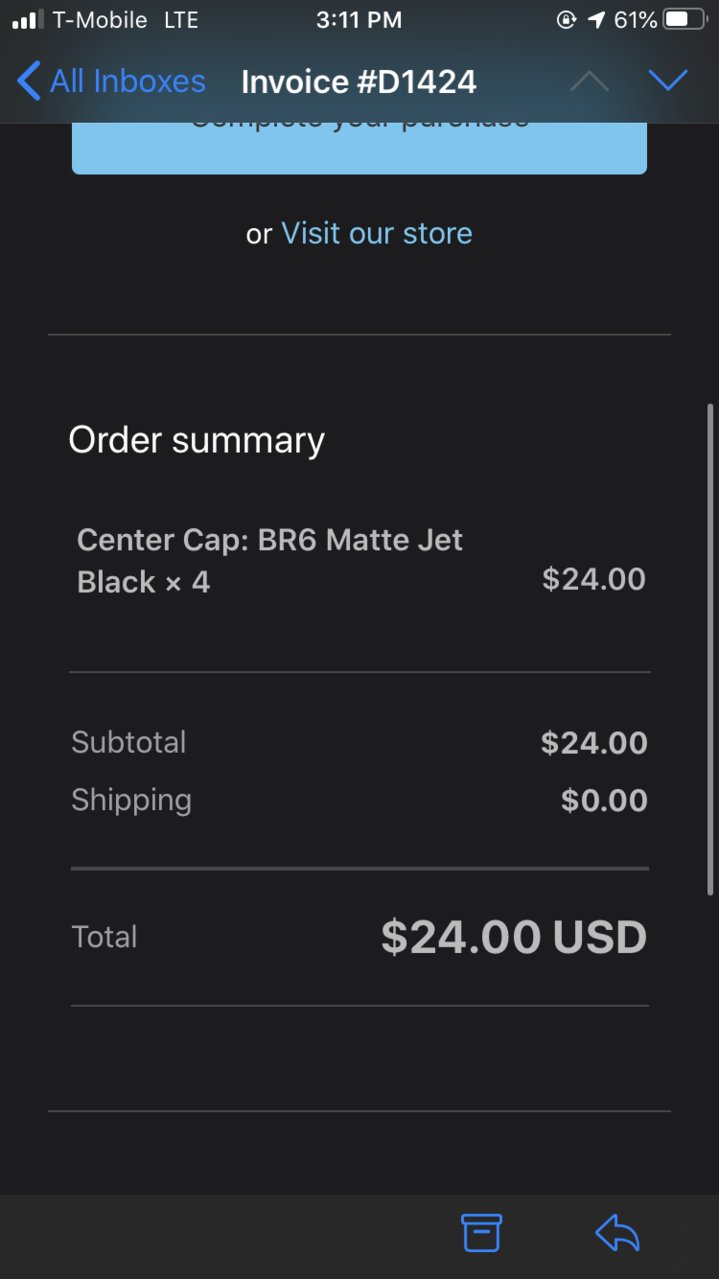This screenshot has width=719, height=1279.
Task: Tap the Subtotal $24.00 value
Action: [594, 743]
